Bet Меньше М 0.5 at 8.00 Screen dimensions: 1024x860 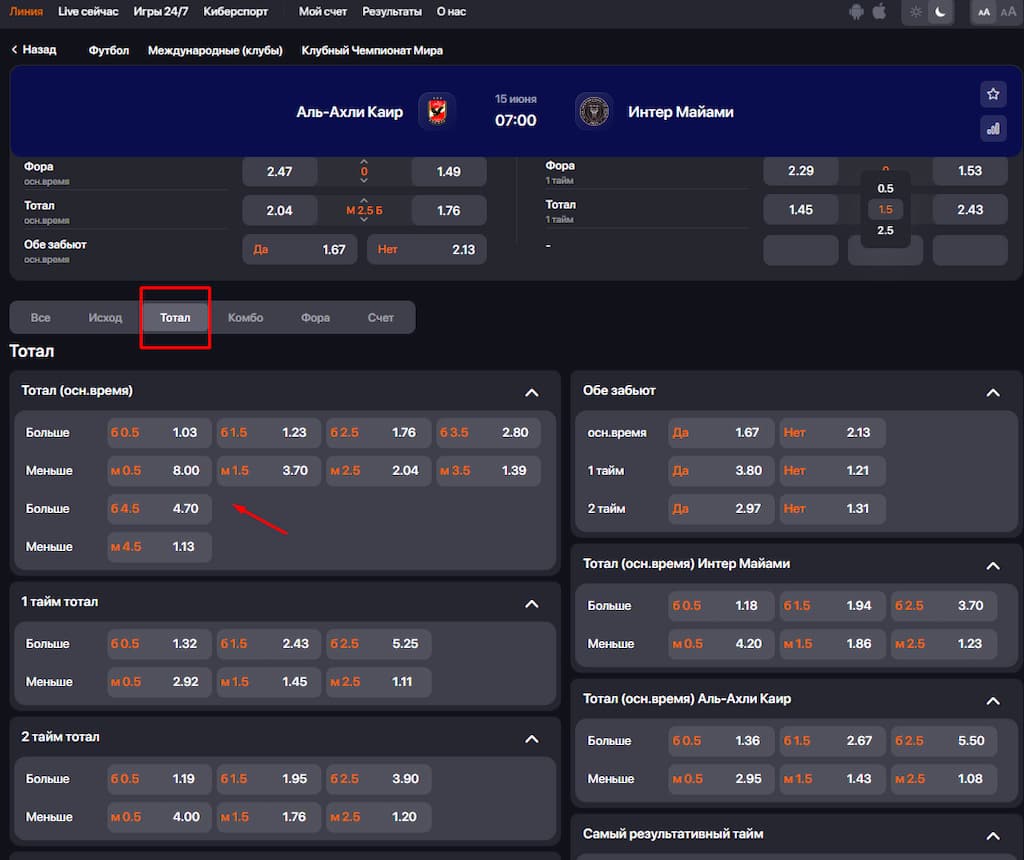click(x=159, y=470)
